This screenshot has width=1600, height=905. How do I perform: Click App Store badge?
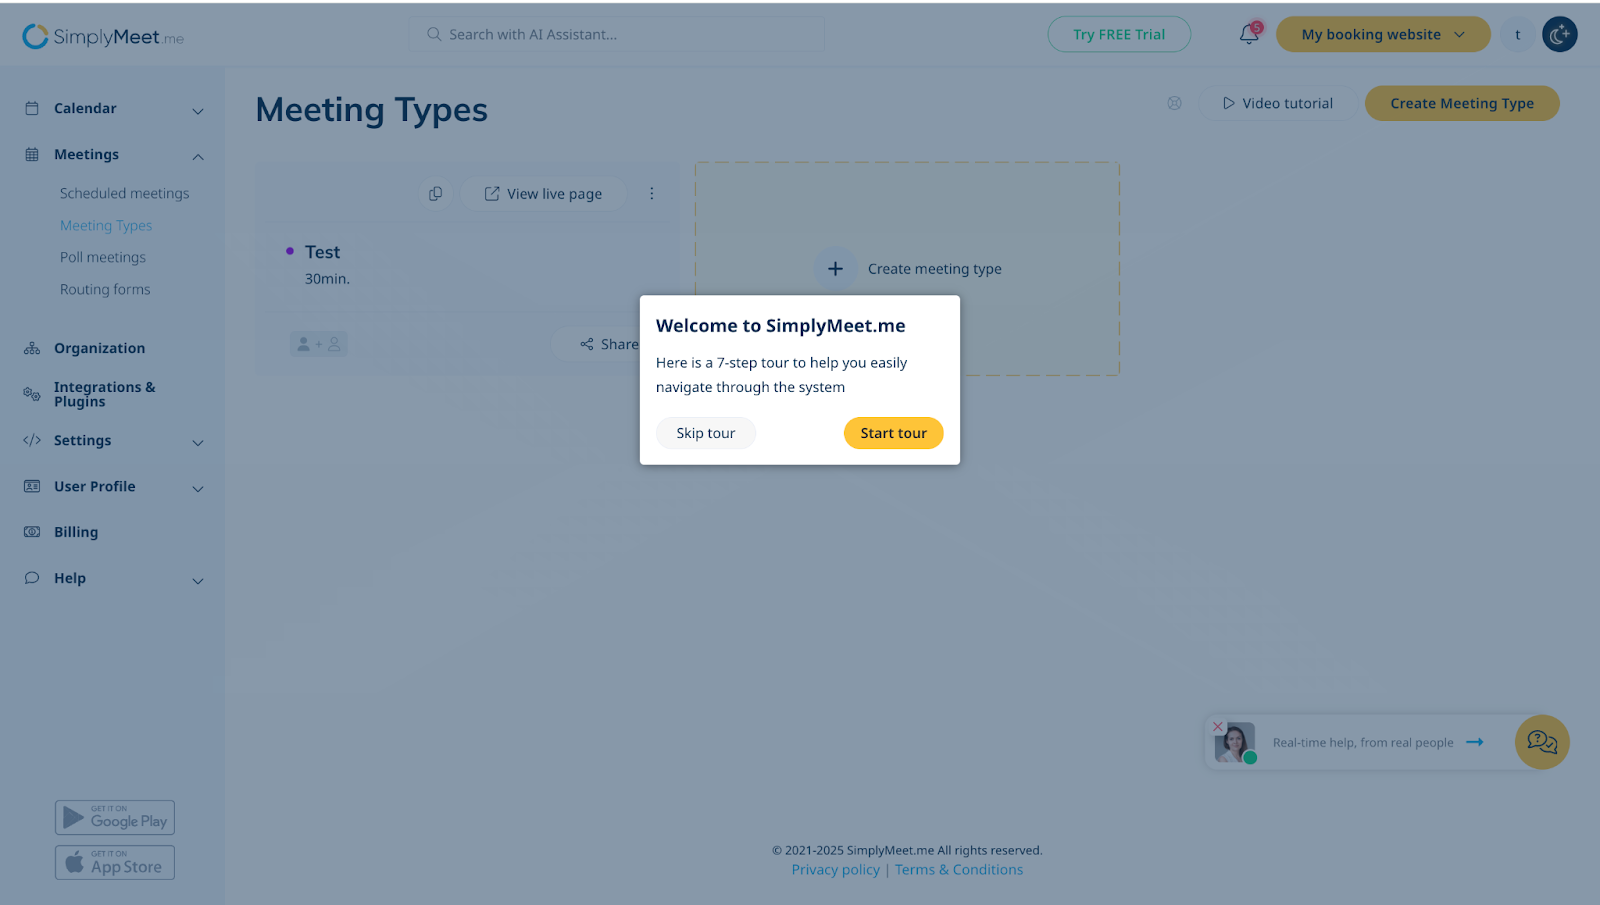115,862
